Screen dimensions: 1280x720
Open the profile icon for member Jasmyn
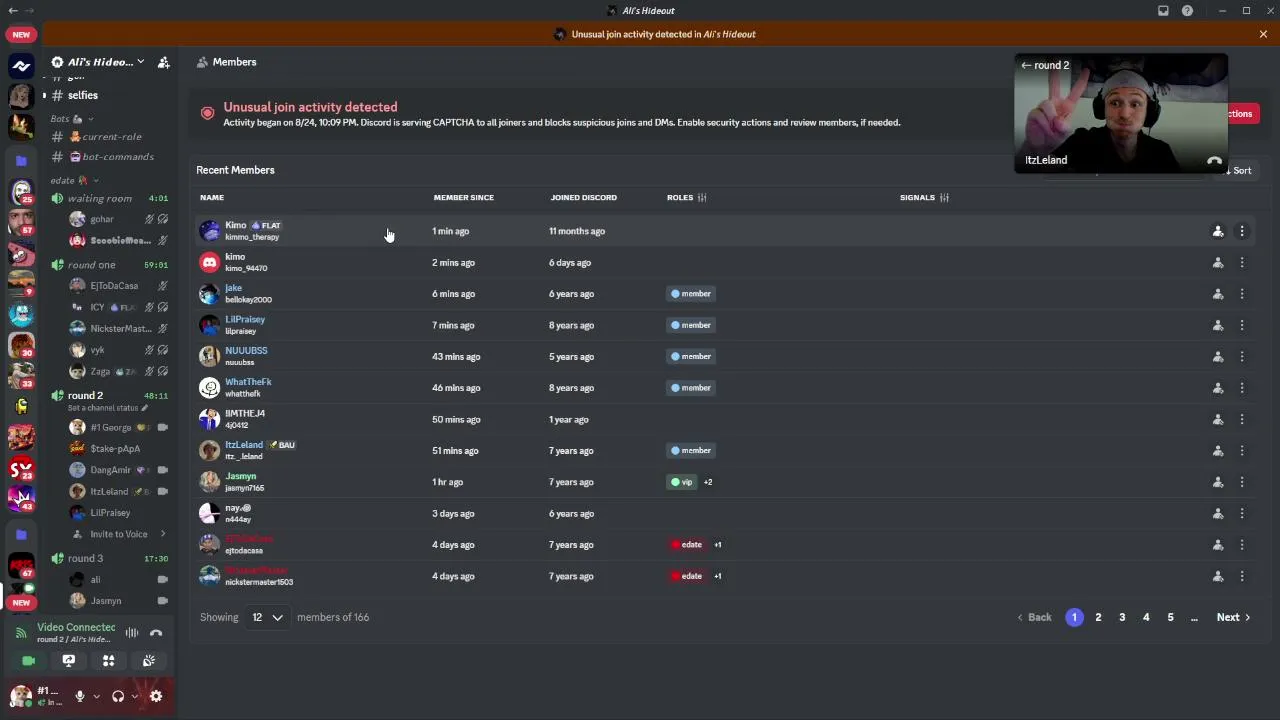point(1218,482)
